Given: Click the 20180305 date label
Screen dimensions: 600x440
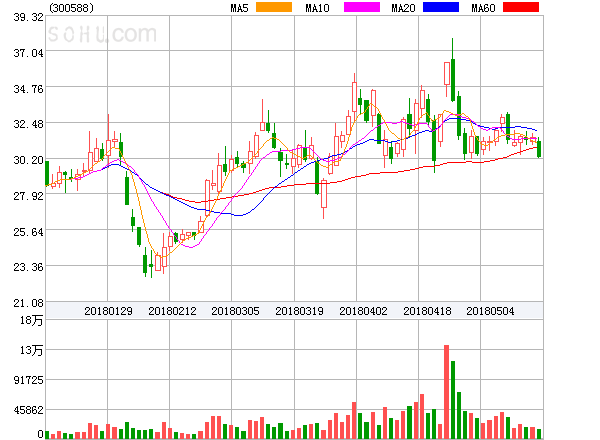Looking at the screenshot, I should [235, 311].
